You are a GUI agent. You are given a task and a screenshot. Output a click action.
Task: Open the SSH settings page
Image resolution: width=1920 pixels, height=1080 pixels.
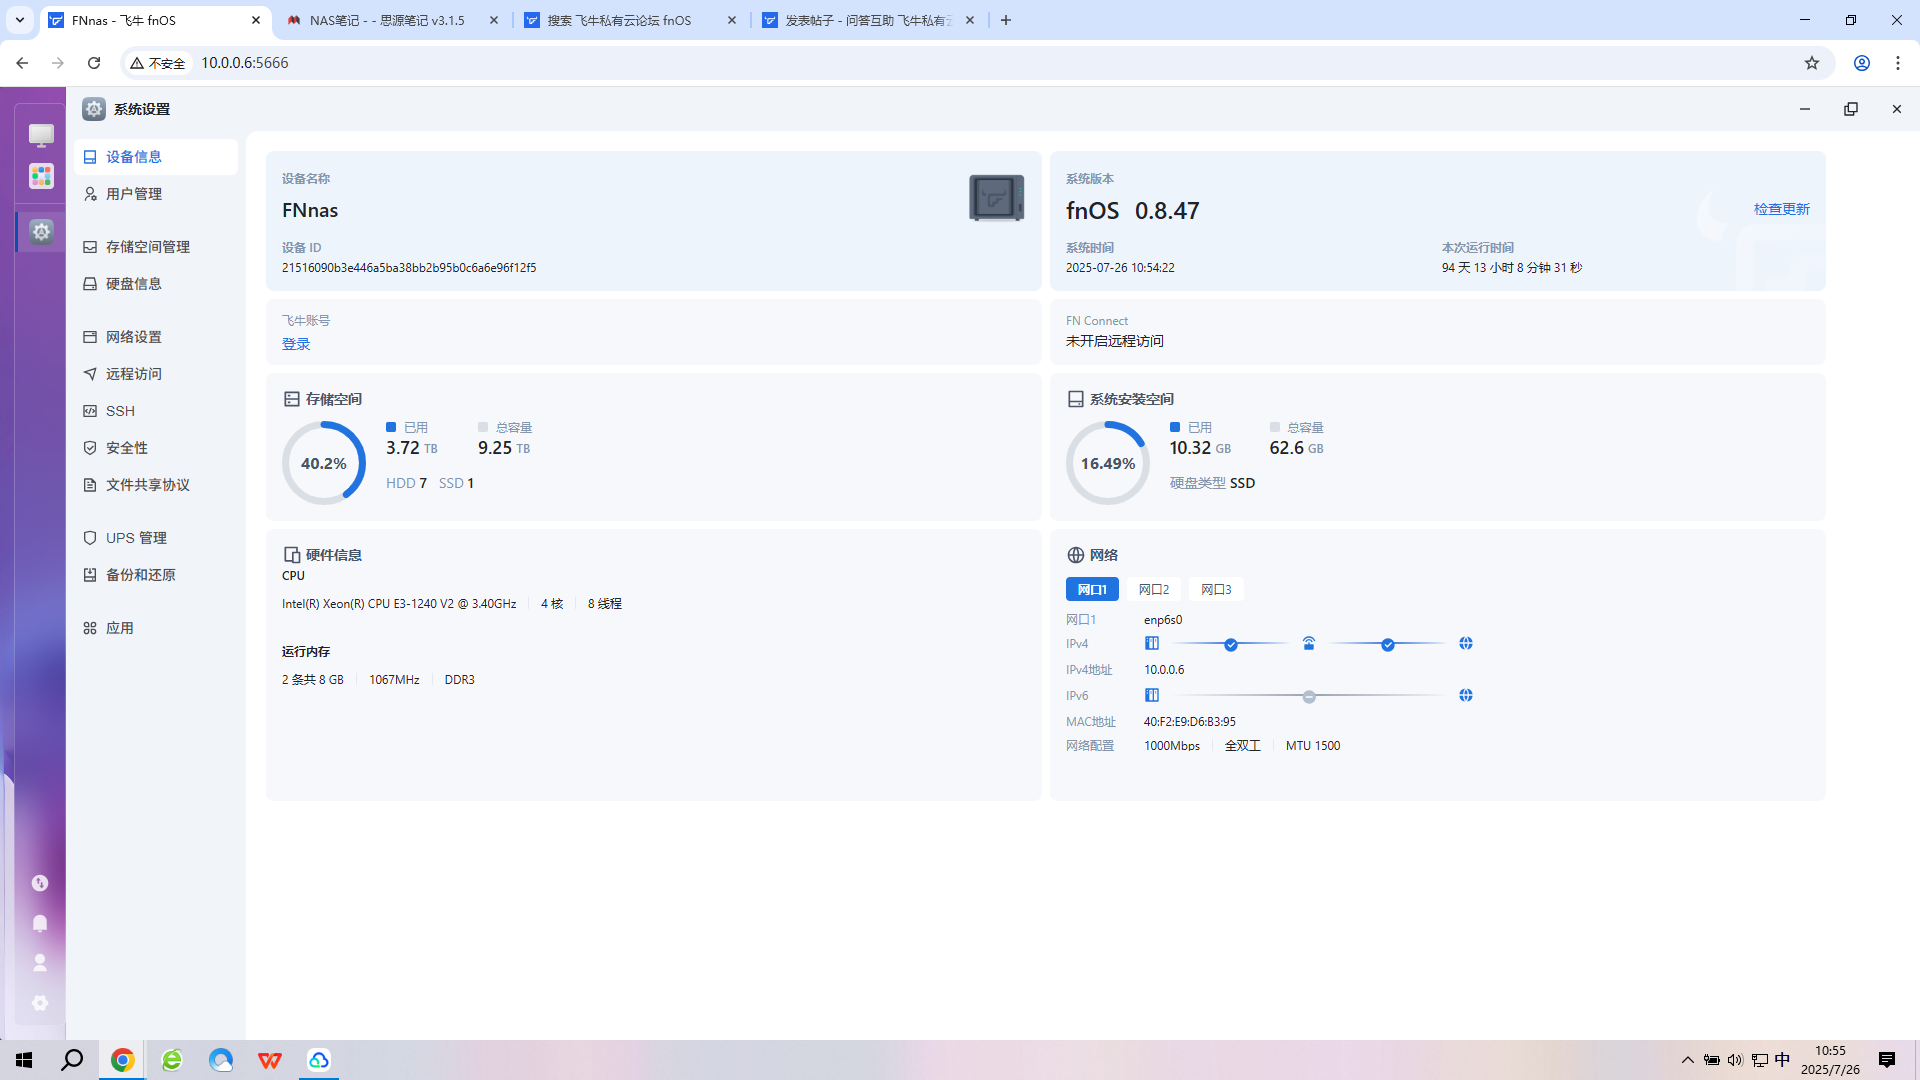tap(156, 411)
